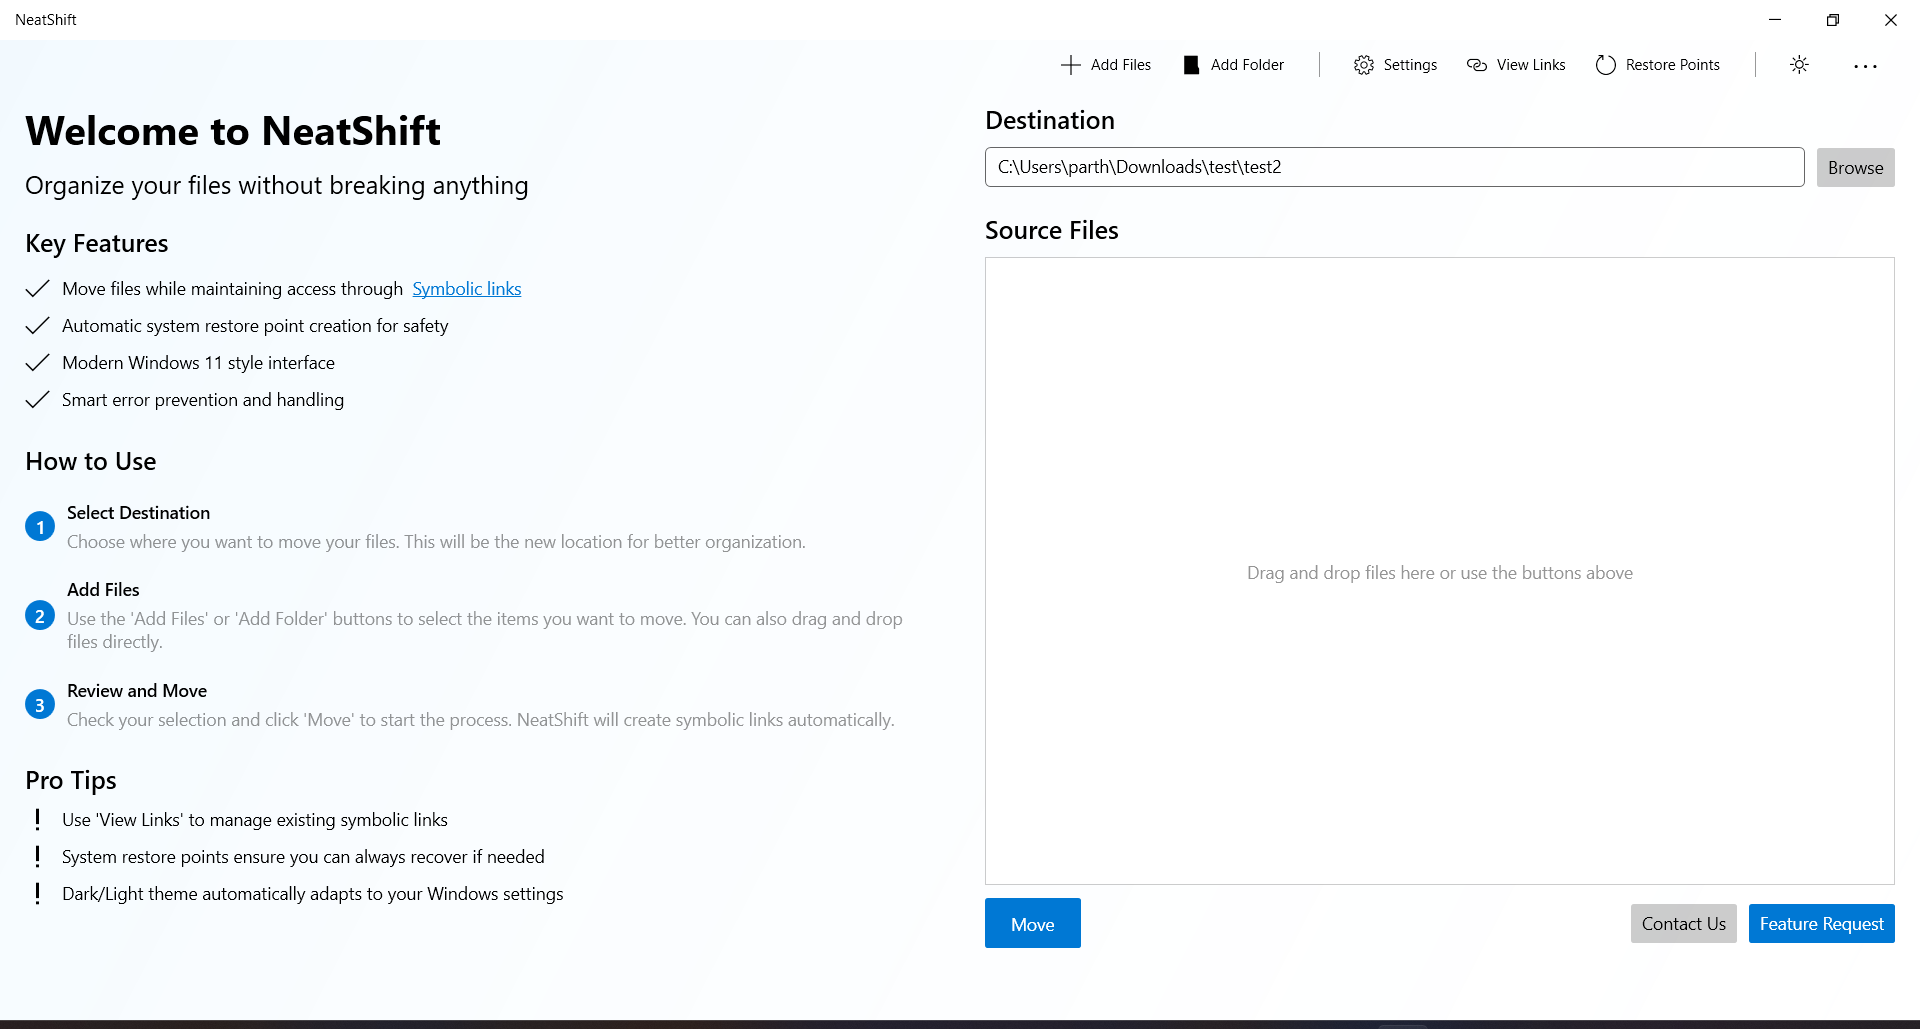
Task: Click the View Links chain icon
Action: [x=1477, y=65]
